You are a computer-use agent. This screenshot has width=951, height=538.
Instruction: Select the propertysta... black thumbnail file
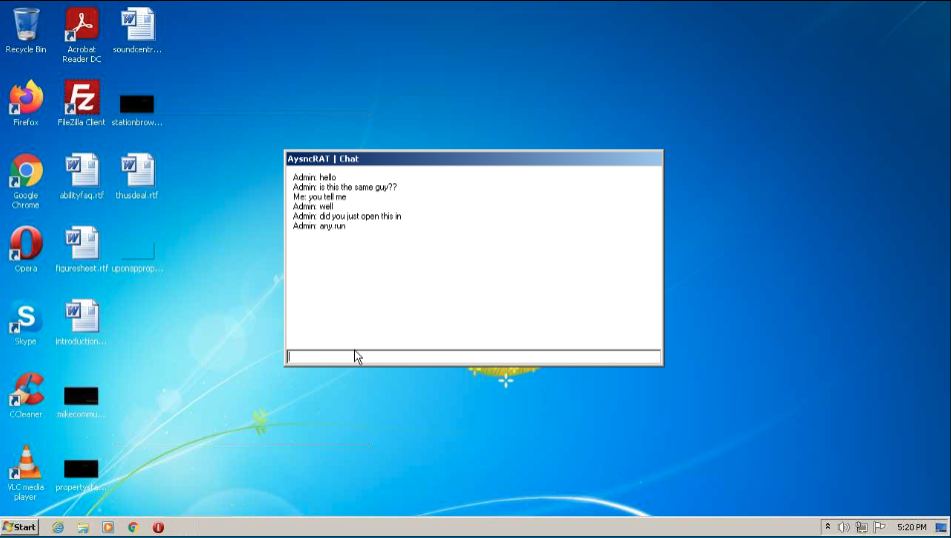(x=81, y=475)
